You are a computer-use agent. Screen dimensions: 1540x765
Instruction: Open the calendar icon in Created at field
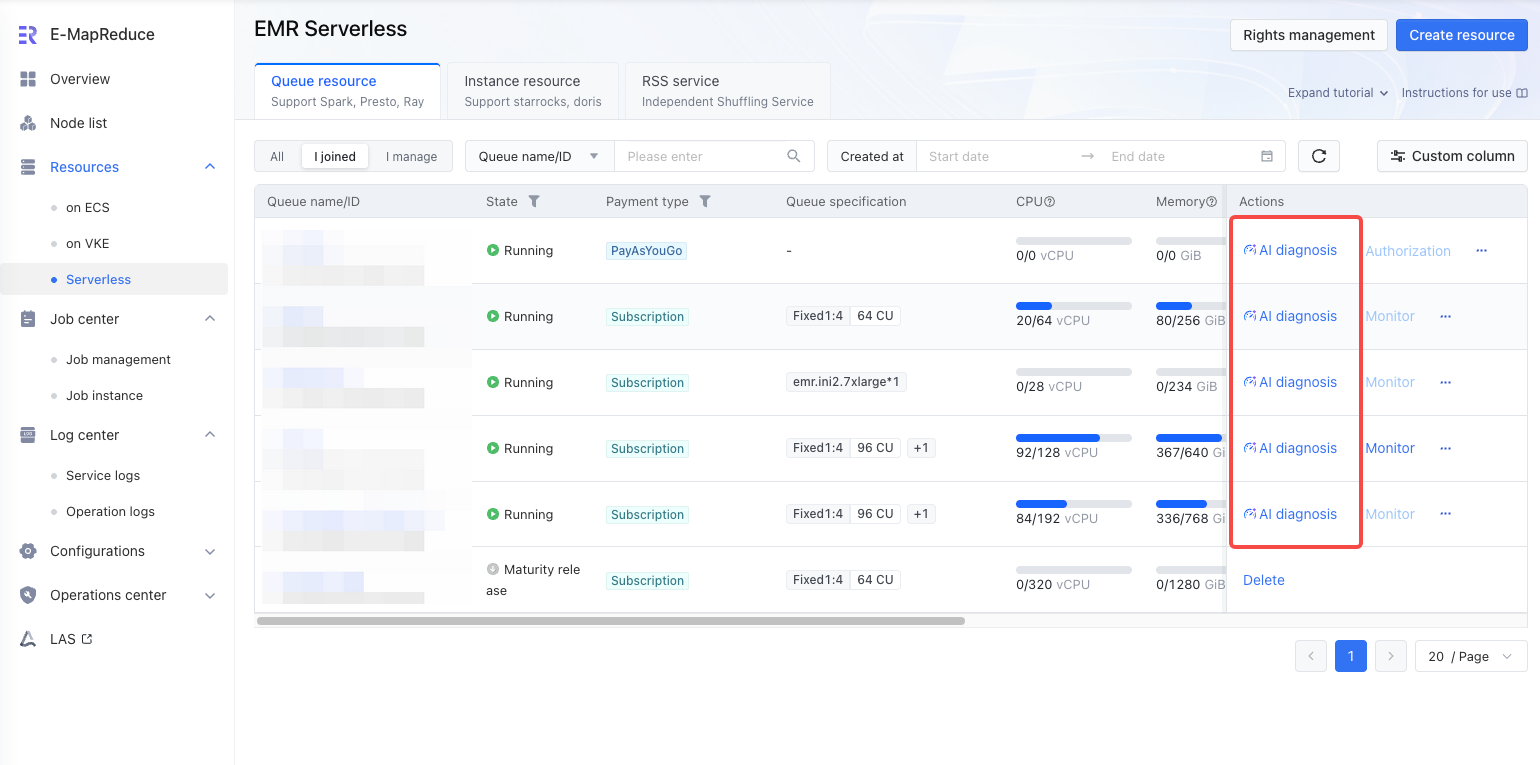tap(1266, 156)
